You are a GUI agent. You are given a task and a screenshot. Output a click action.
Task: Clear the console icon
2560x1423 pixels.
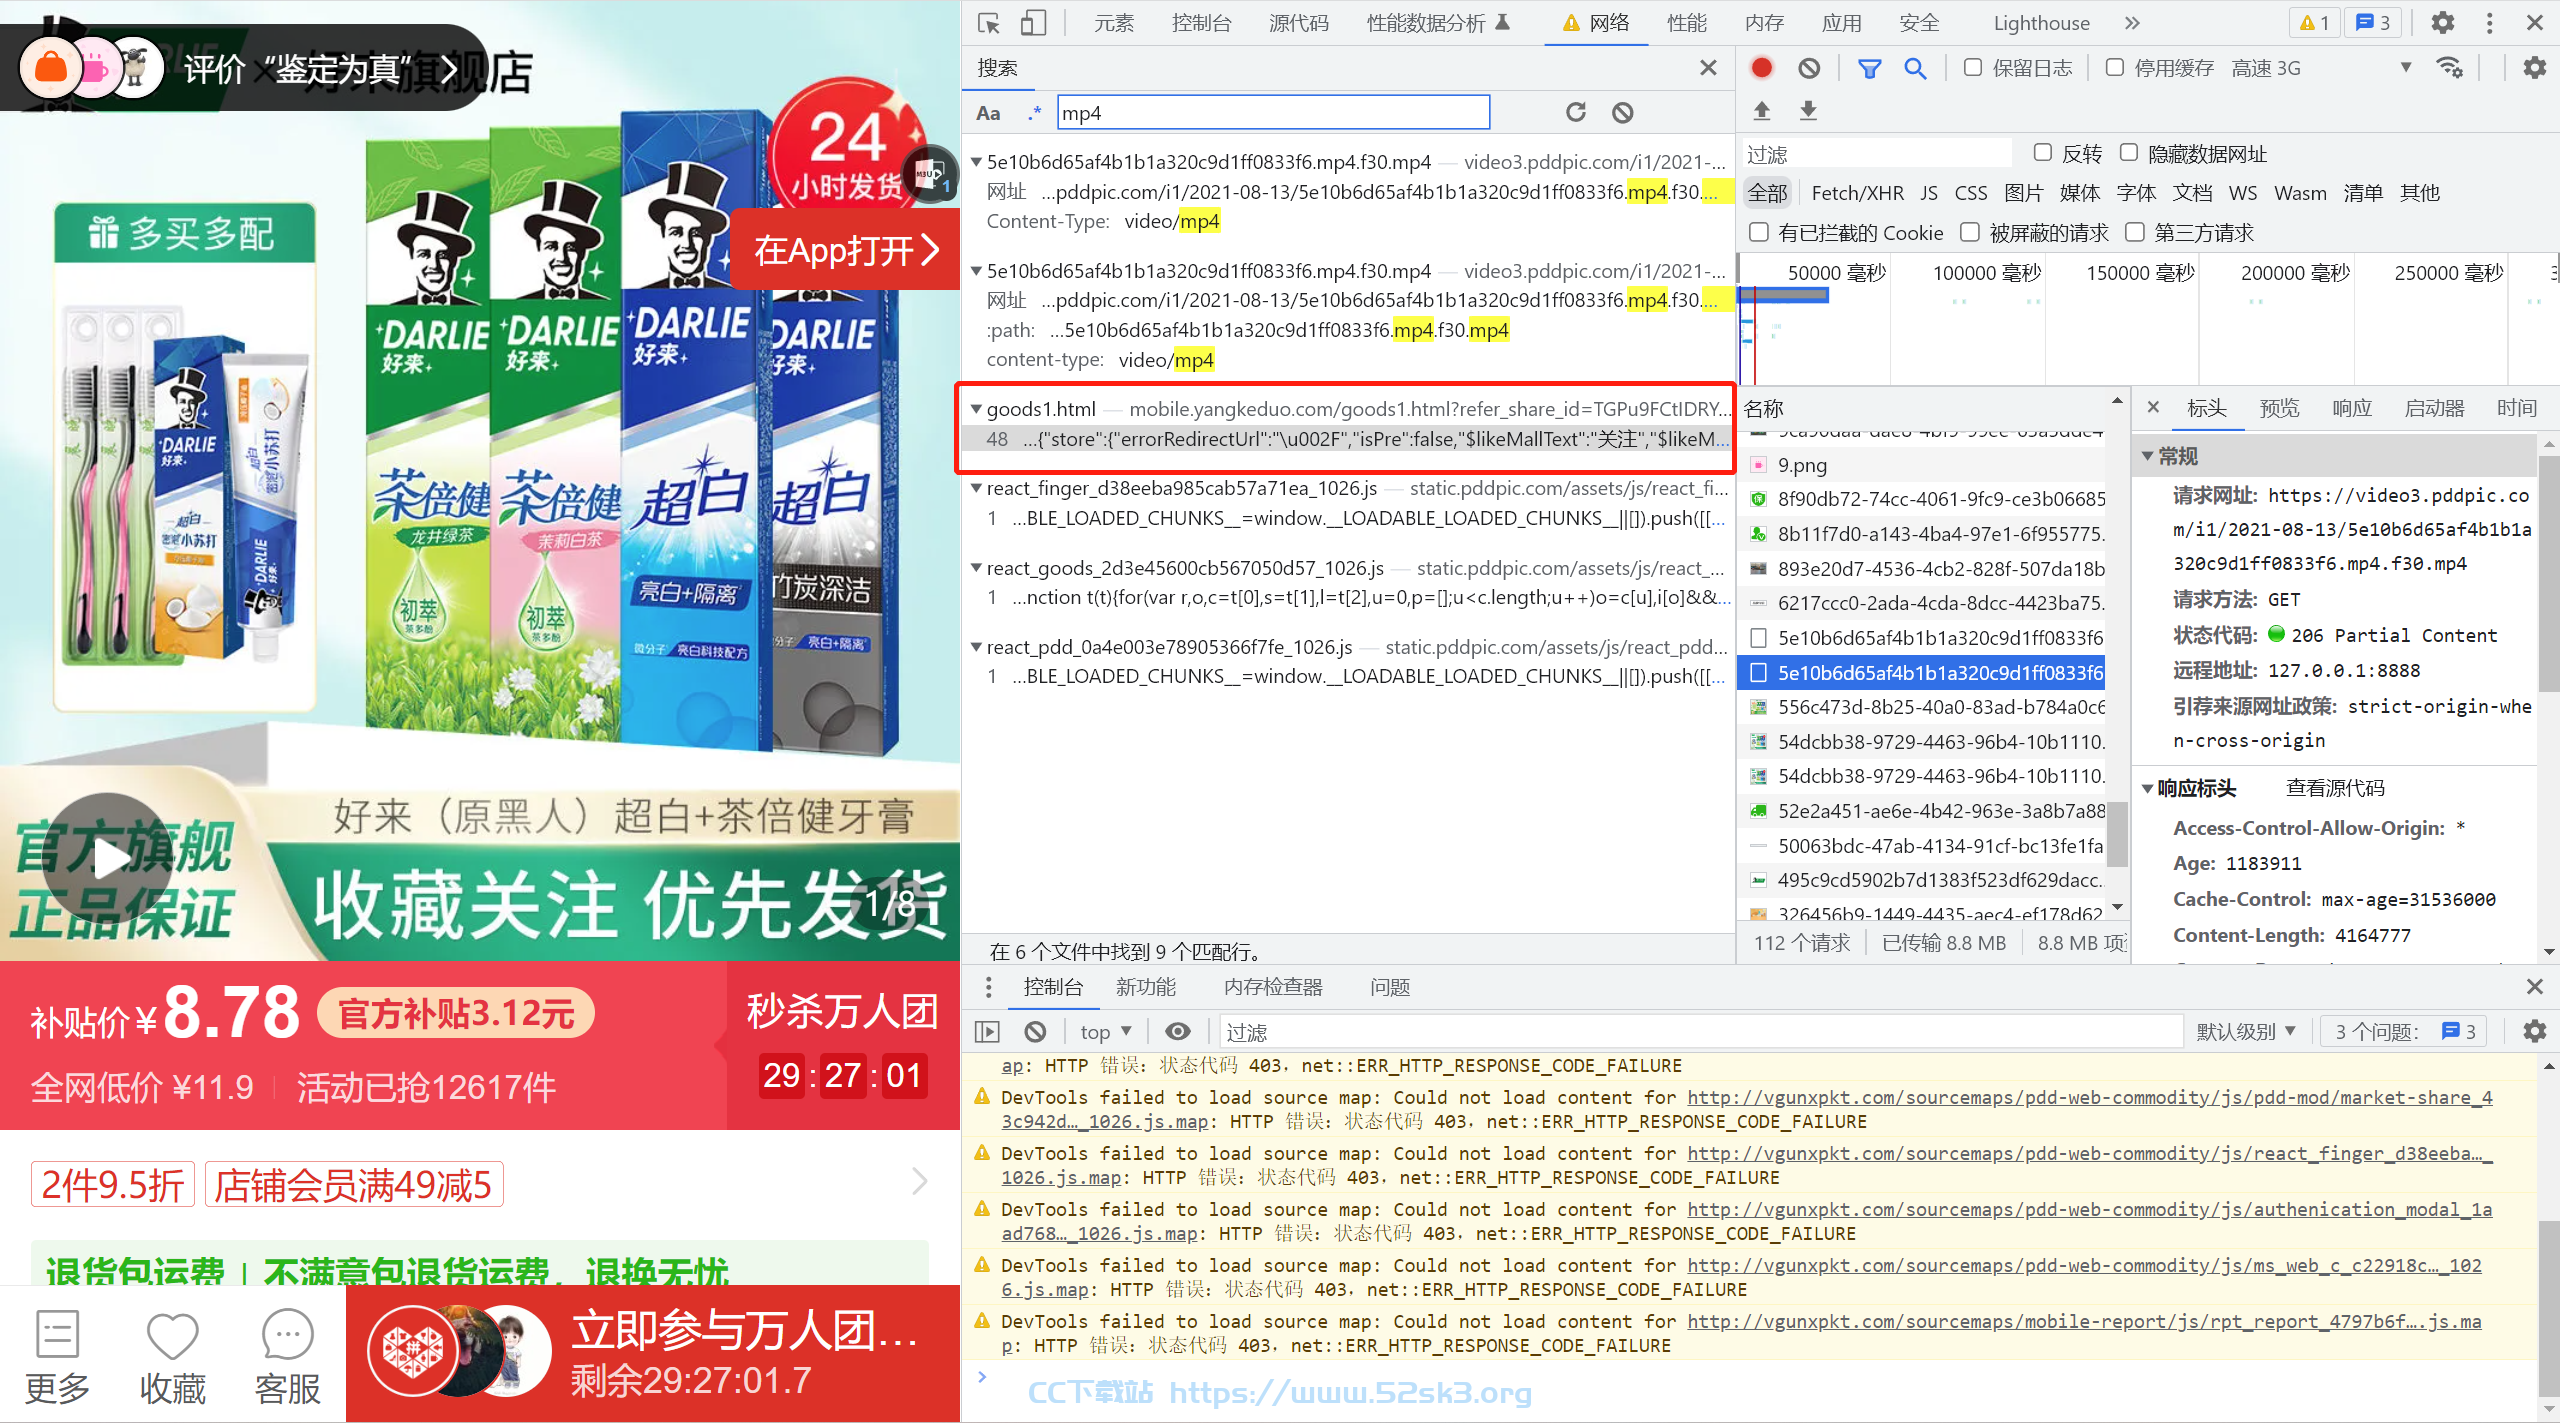(x=1035, y=1031)
